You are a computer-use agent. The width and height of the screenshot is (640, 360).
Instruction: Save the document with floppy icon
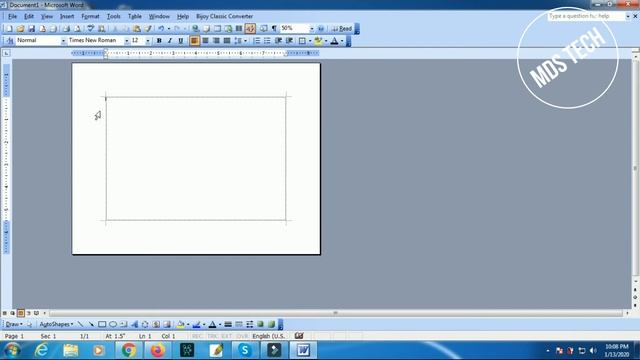click(31, 29)
